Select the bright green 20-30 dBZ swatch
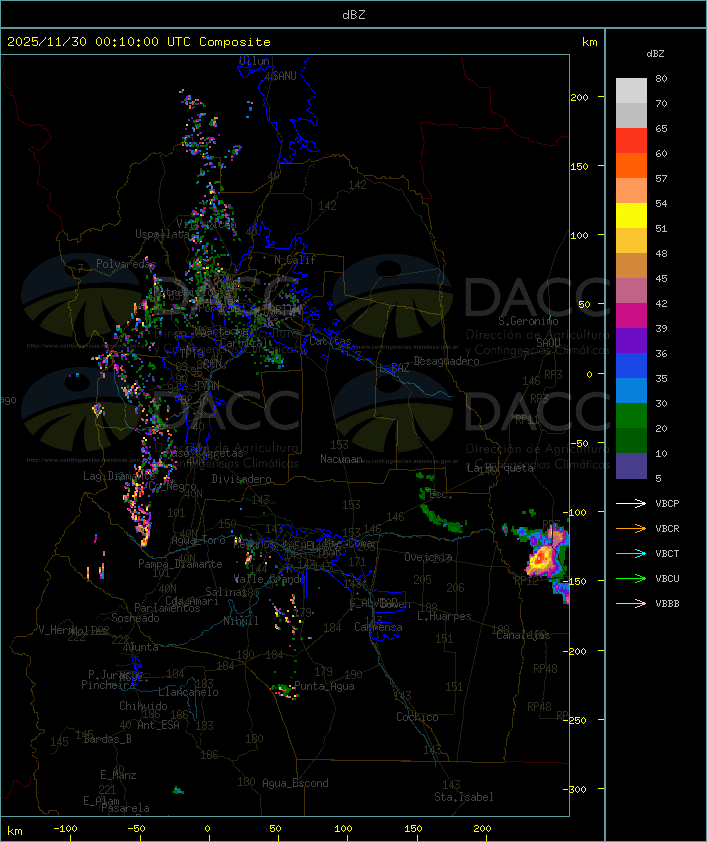The image size is (707, 842). tap(631, 415)
